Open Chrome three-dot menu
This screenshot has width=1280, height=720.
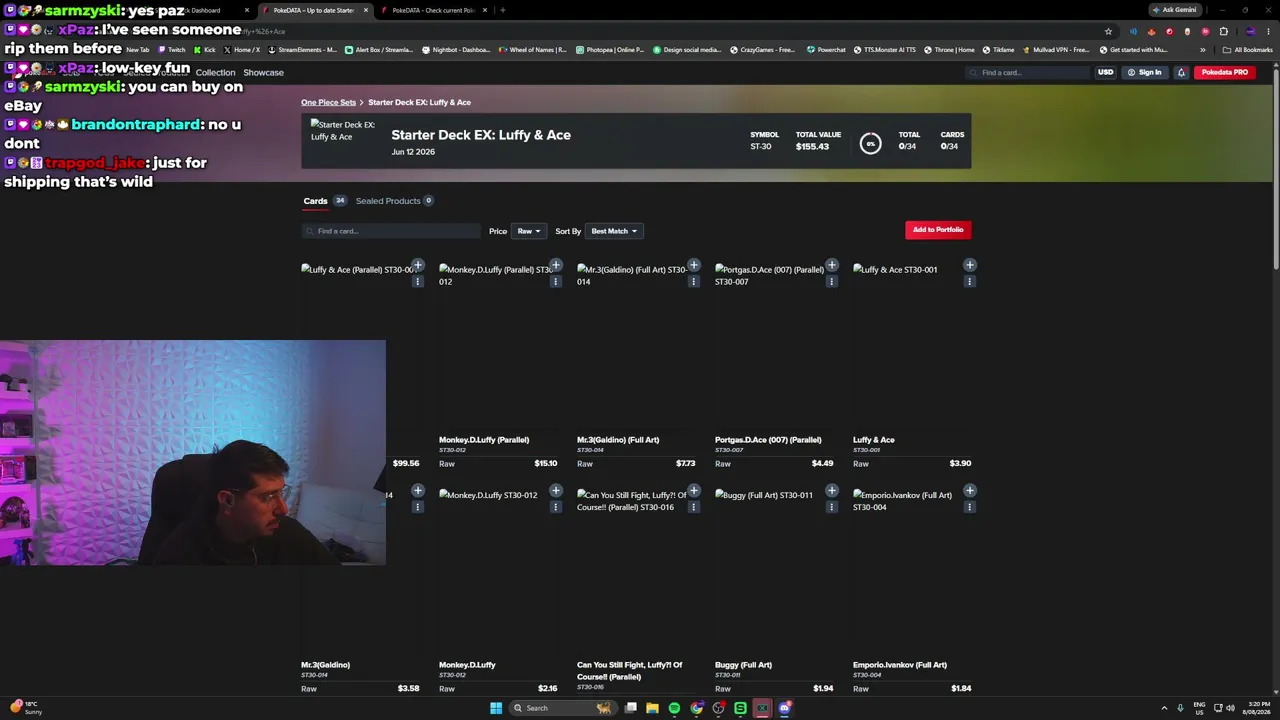click(1269, 31)
